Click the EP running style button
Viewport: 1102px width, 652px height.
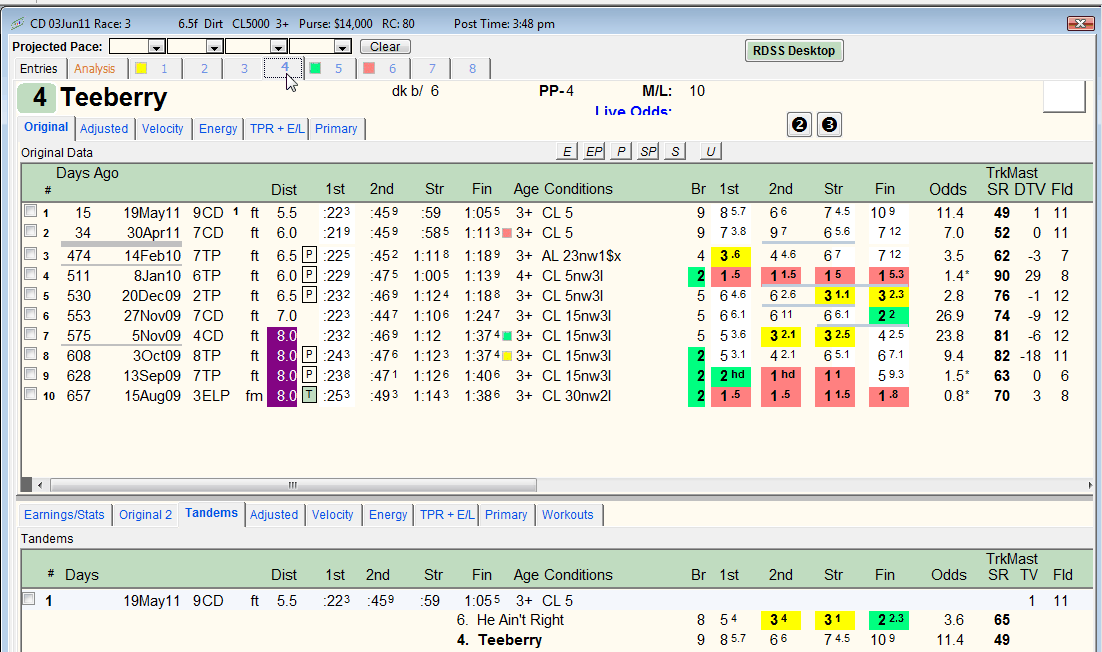(x=594, y=151)
